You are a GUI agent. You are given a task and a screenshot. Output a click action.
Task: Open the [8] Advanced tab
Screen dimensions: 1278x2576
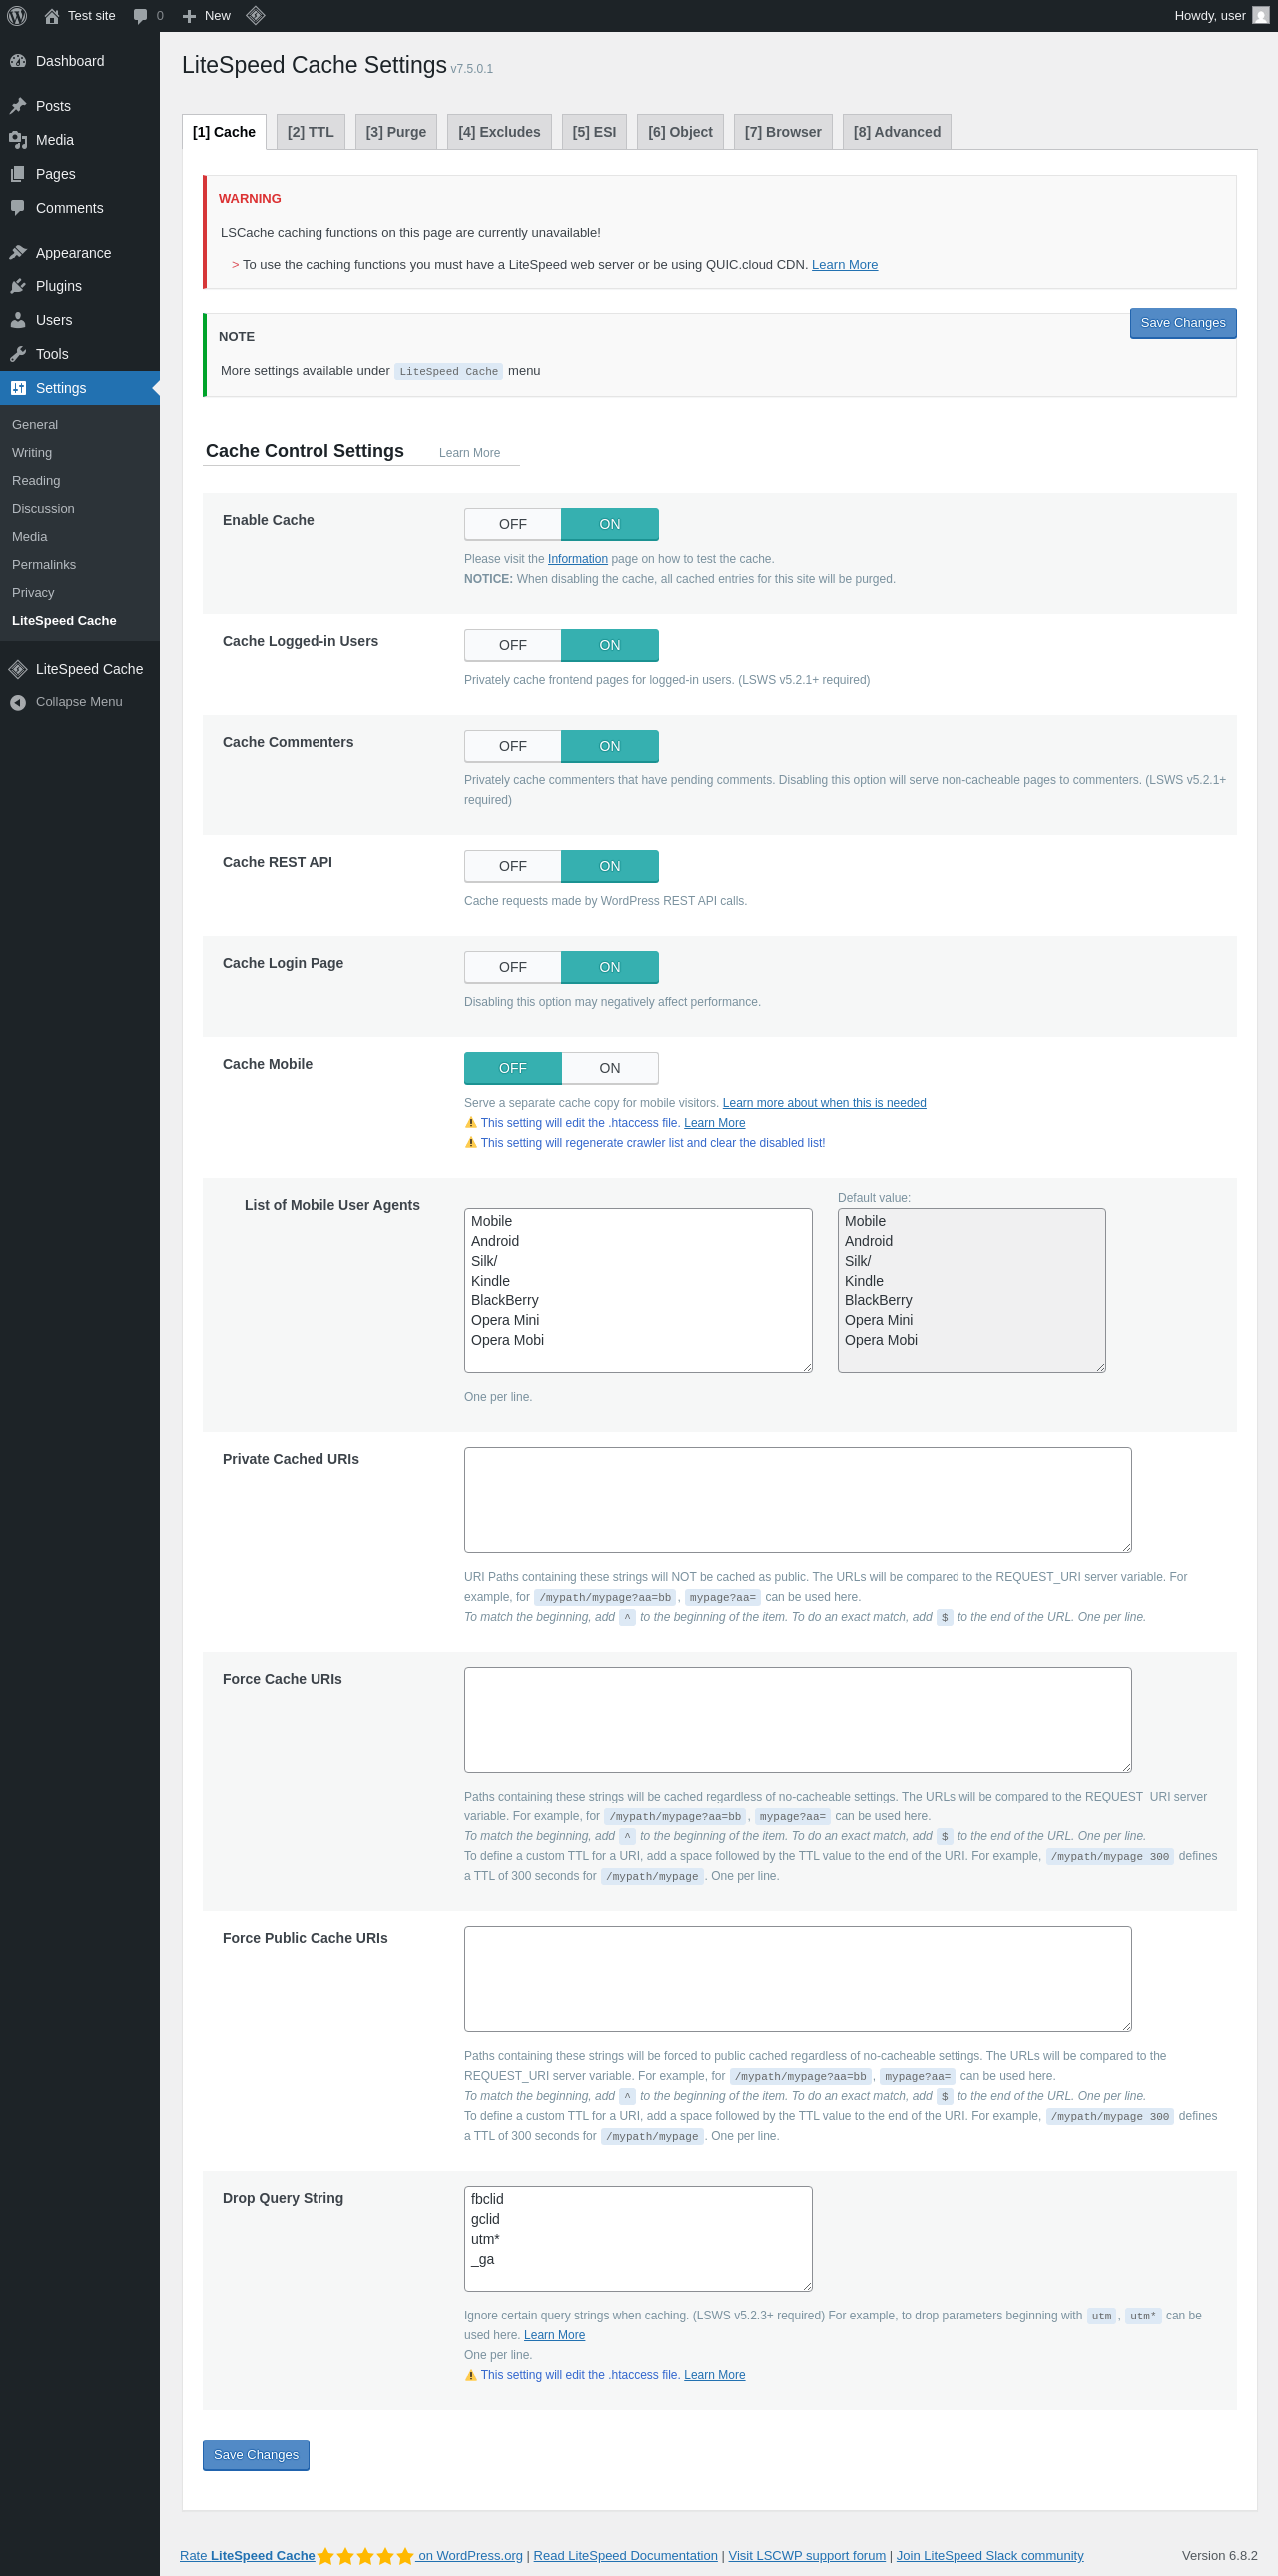tap(897, 132)
